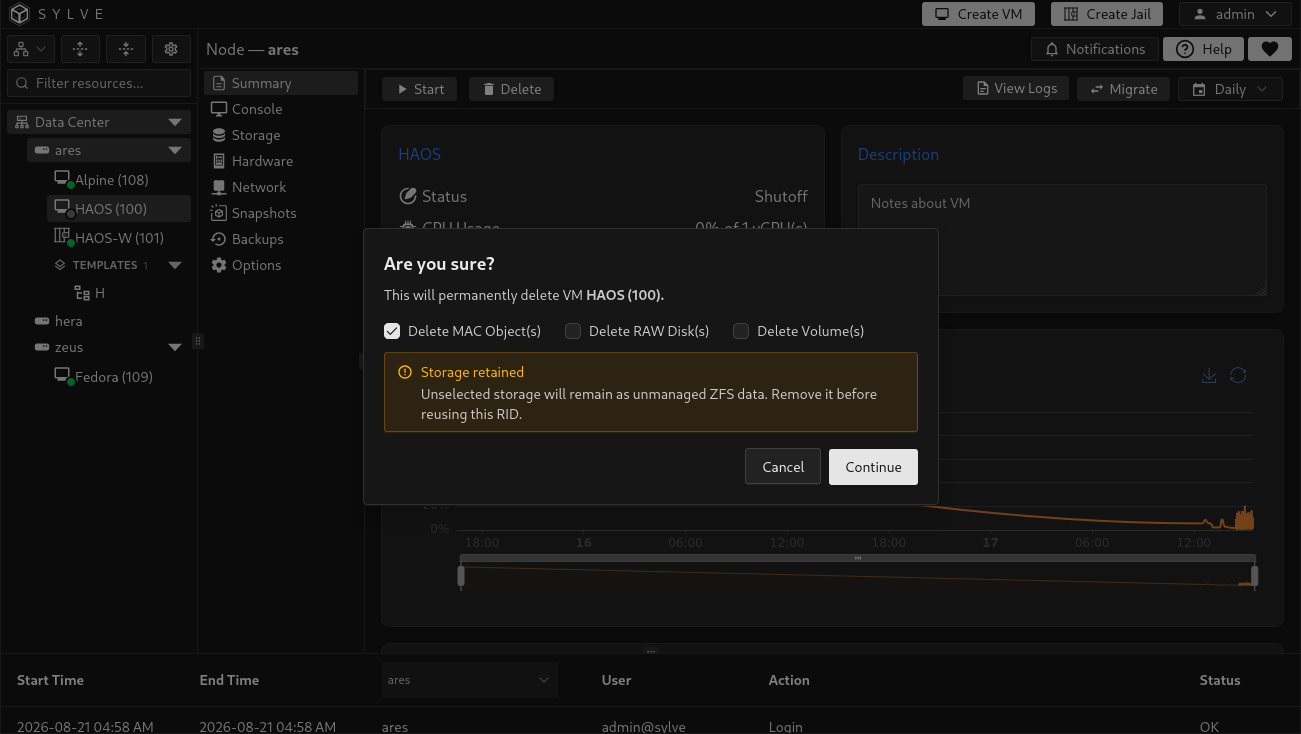This screenshot has width=1301, height=734.
Task: Click the Migrate button
Action: [1124, 89]
